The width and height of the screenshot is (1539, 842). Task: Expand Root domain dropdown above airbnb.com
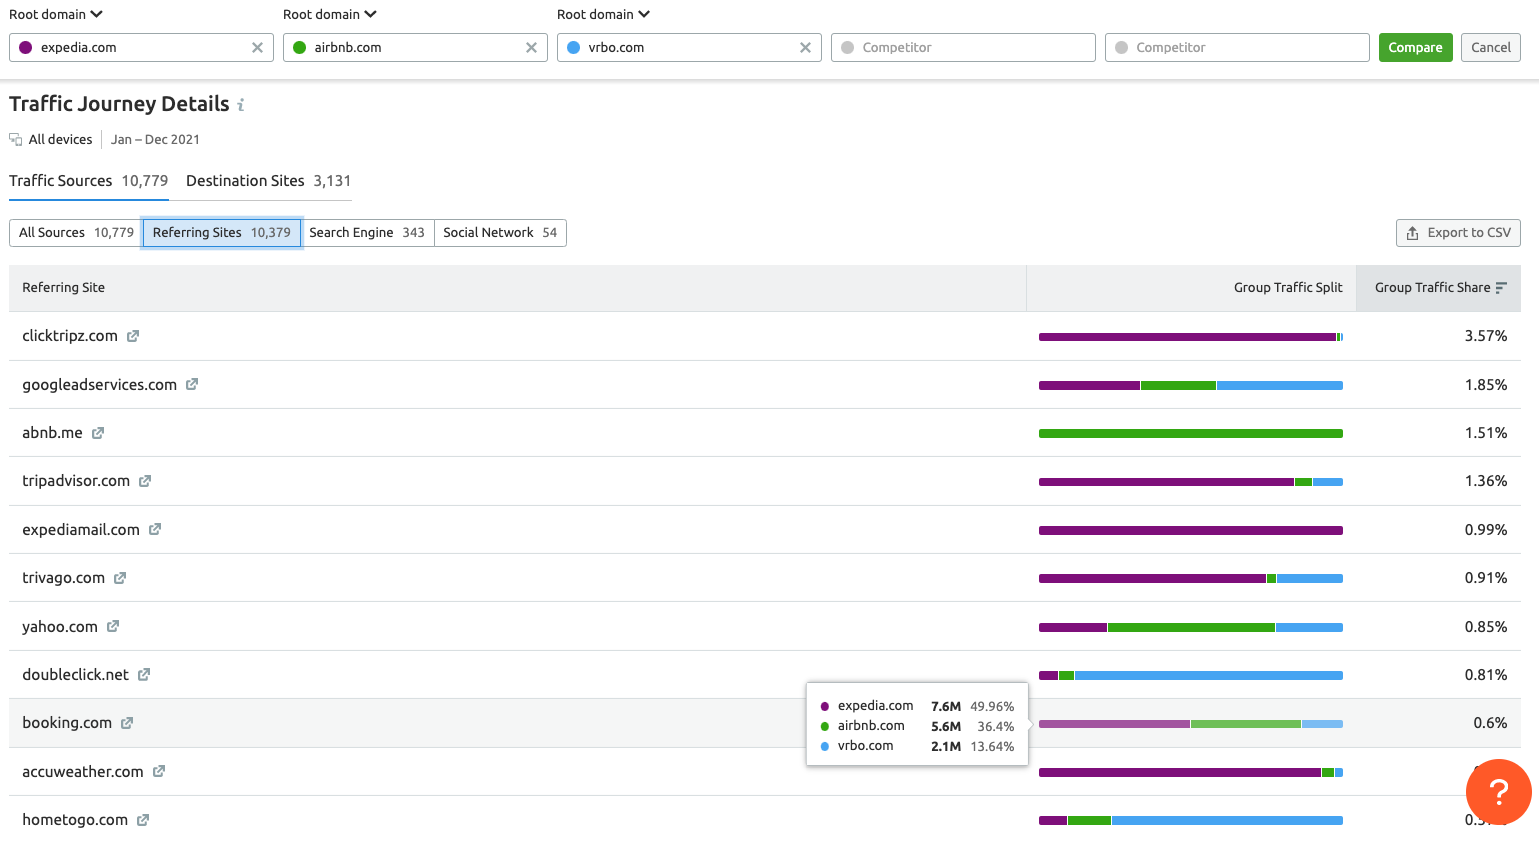click(x=330, y=14)
